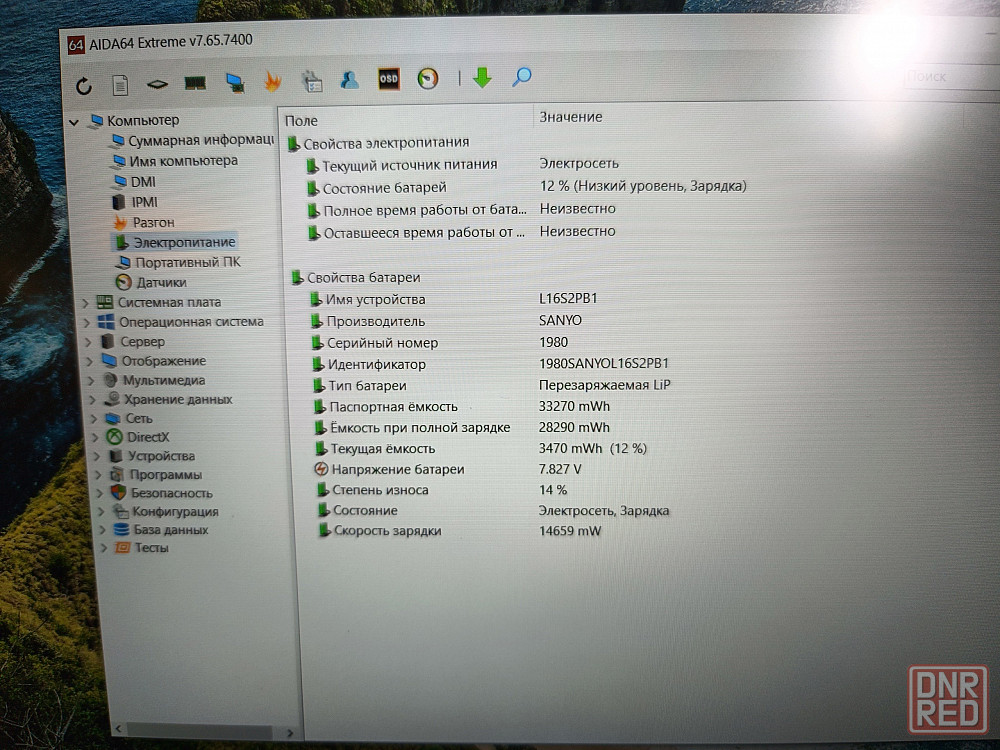Open the SensorPanel gauge icon
The height and width of the screenshot is (750, 1000).
point(428,78)
